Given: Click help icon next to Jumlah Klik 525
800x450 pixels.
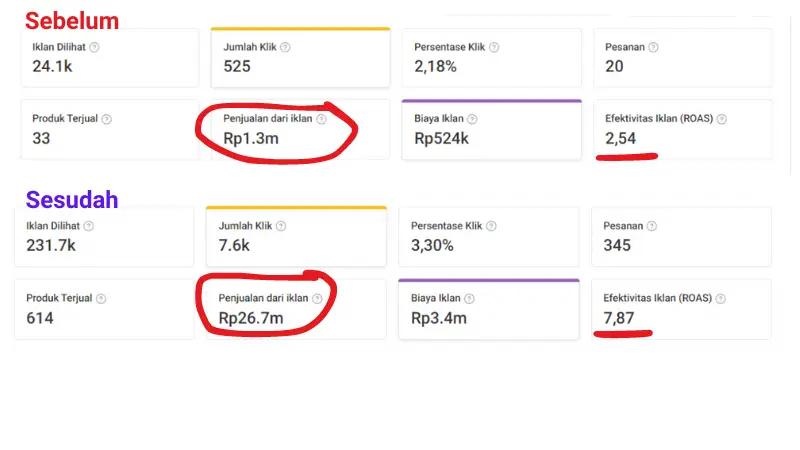Looking at the screenshot, I should point(285,47).
